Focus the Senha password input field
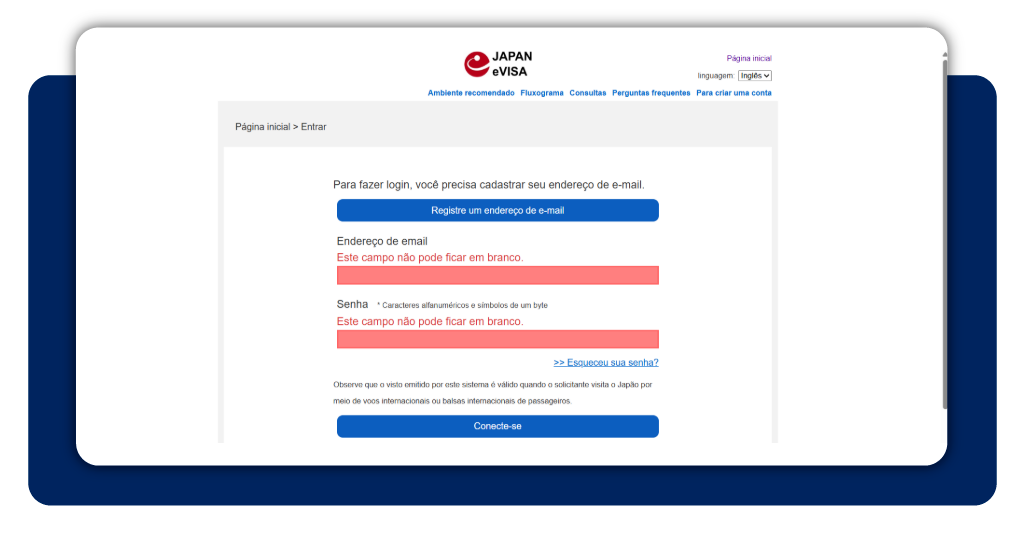The image size is (1024, 536). pos(498,339)
